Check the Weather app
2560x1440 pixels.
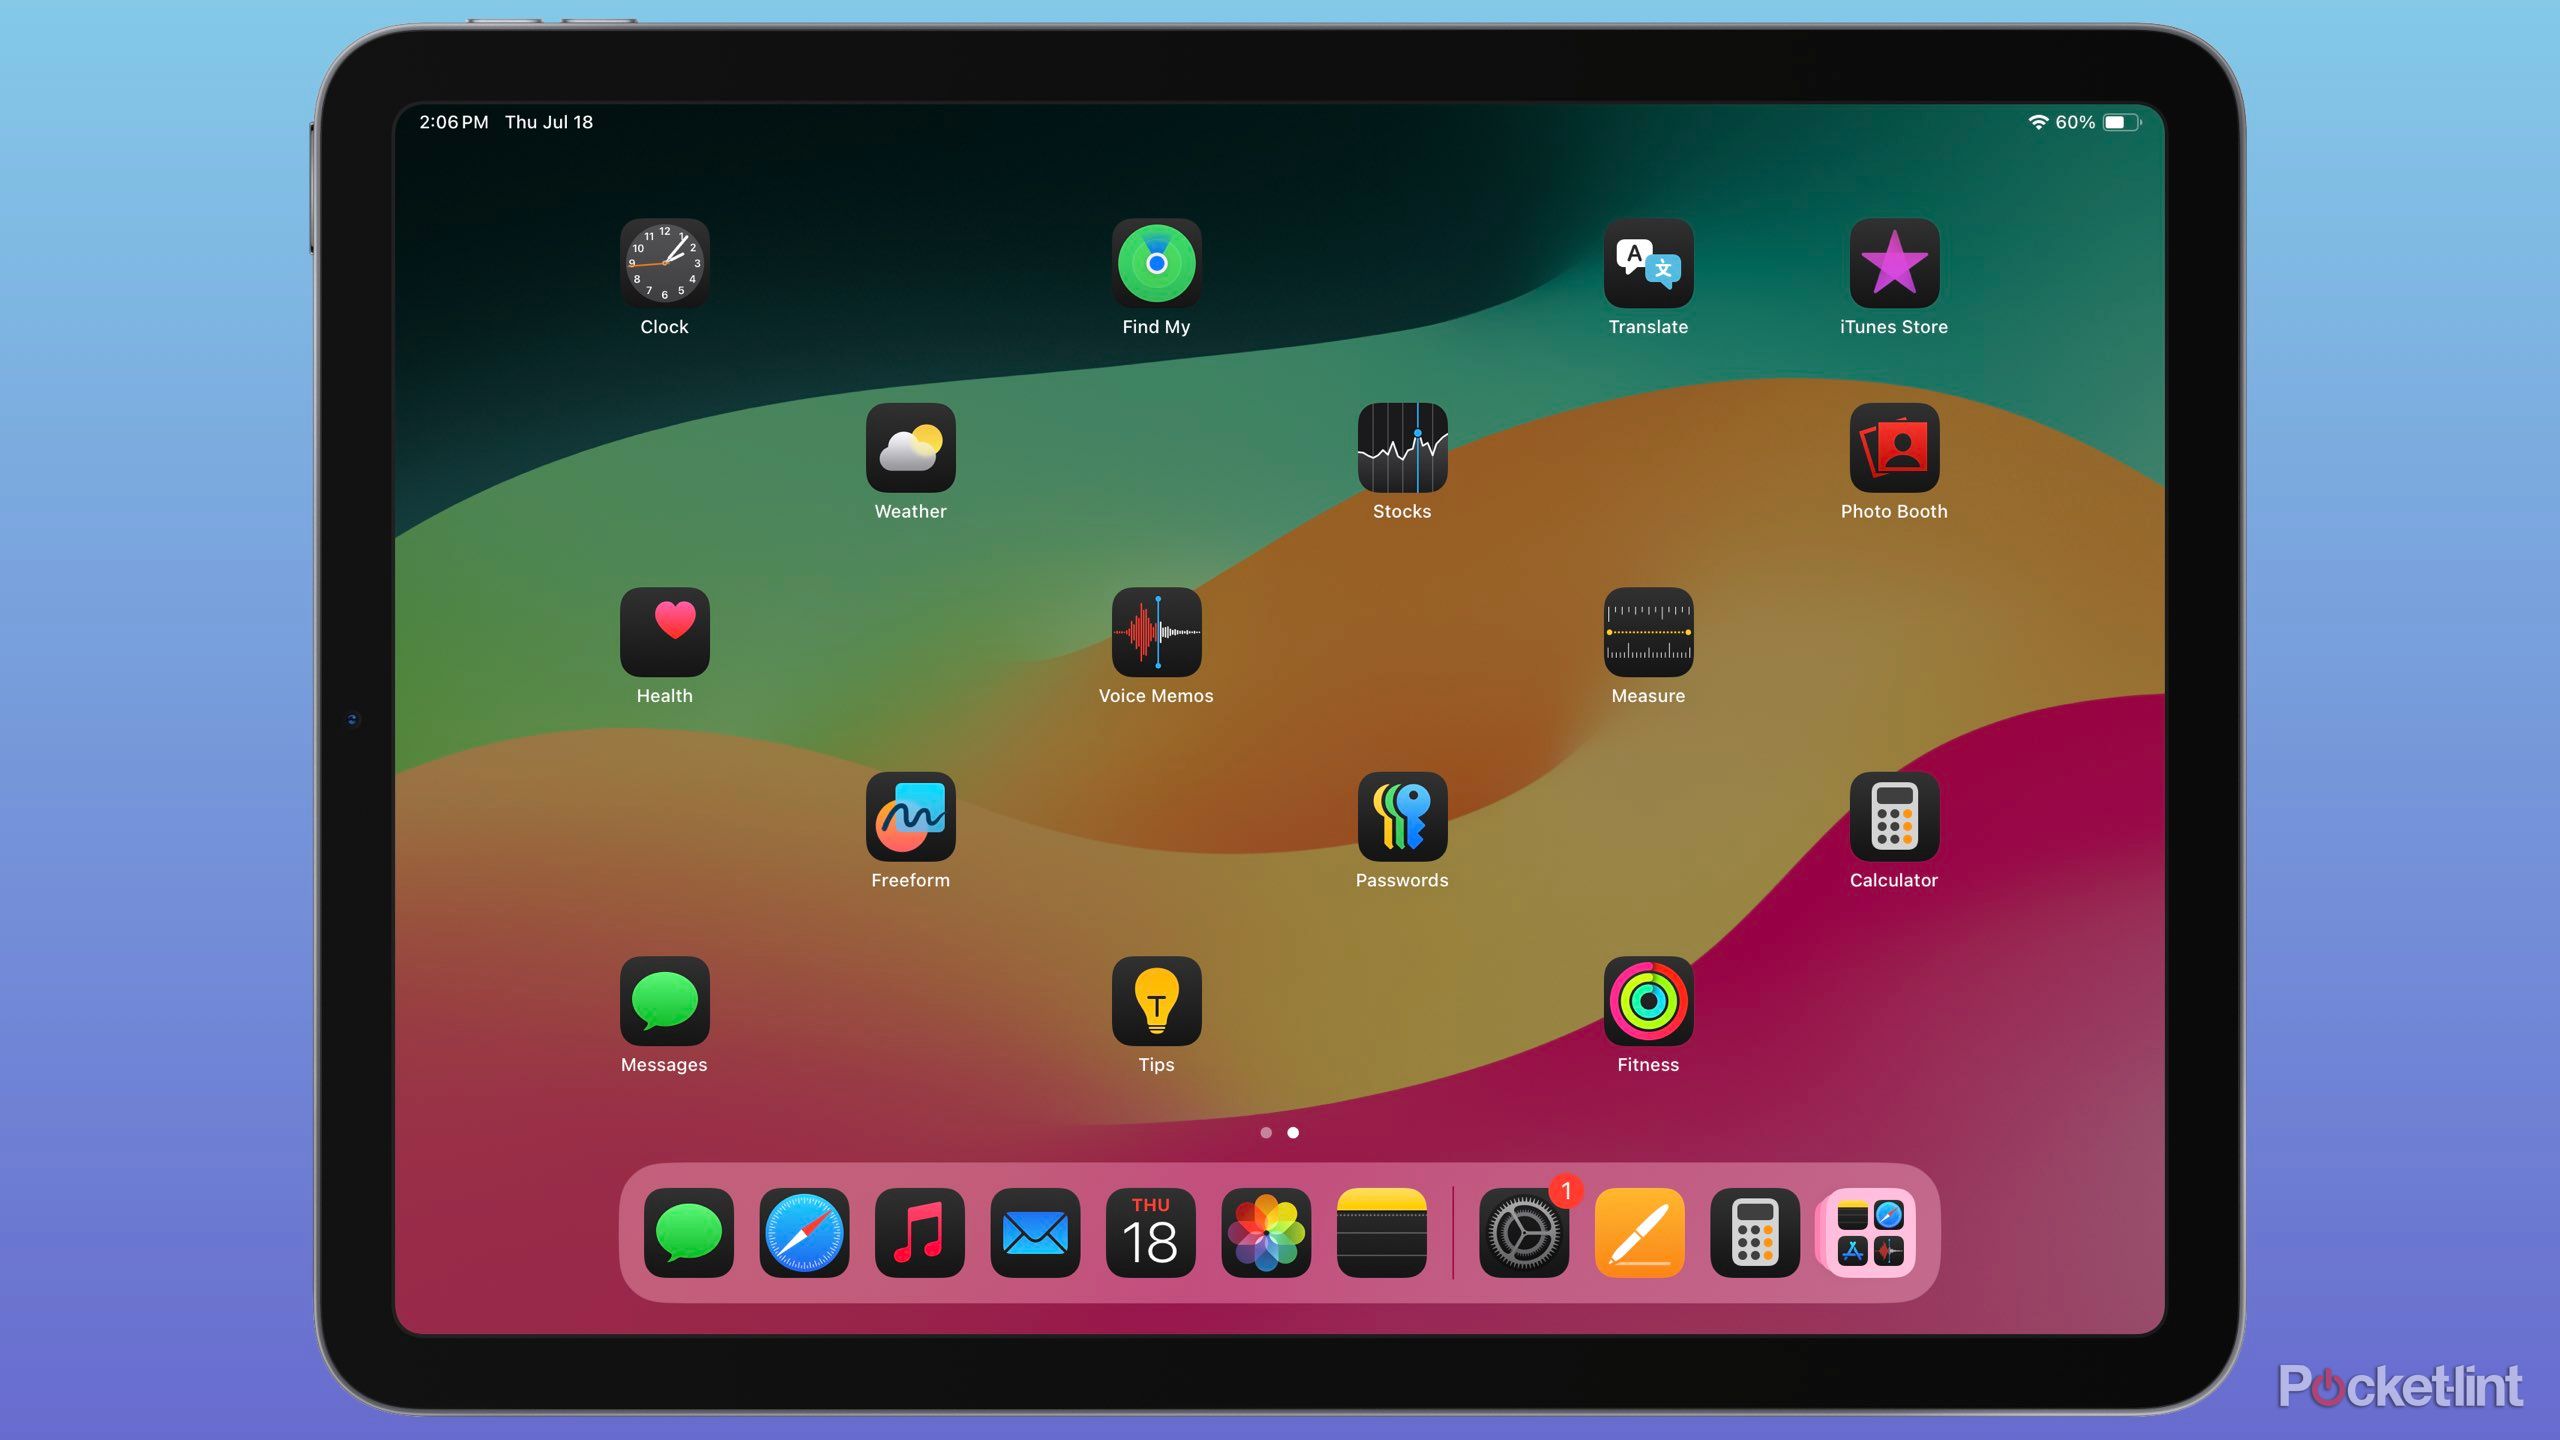(x=911, y=448)
